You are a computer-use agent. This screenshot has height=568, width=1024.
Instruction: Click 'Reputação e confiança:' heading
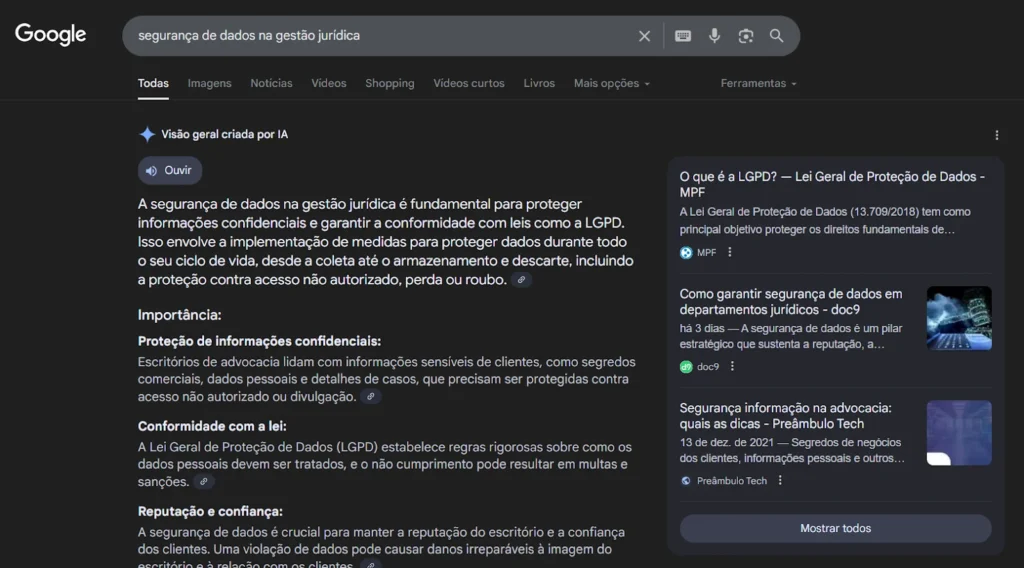point(210,512)
